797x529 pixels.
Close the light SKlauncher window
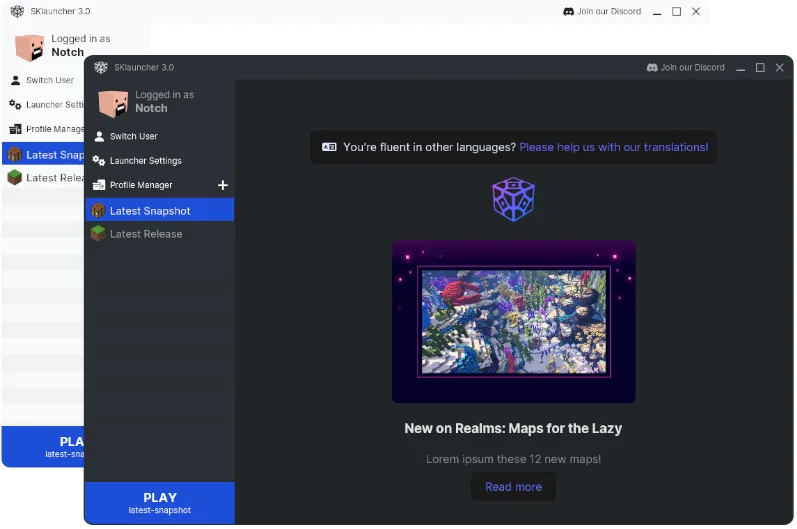(696, 11)
